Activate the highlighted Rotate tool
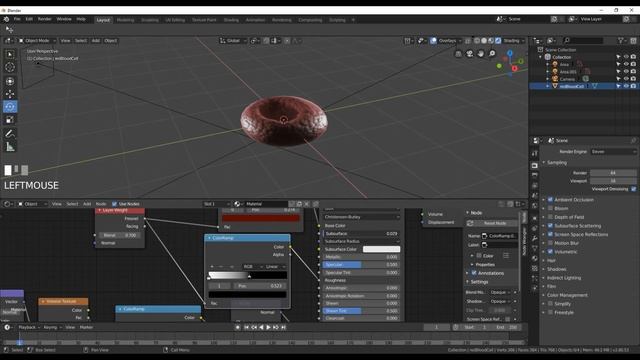Image resolution: width=640 pixels, height=360 pixels. (10, 107)
